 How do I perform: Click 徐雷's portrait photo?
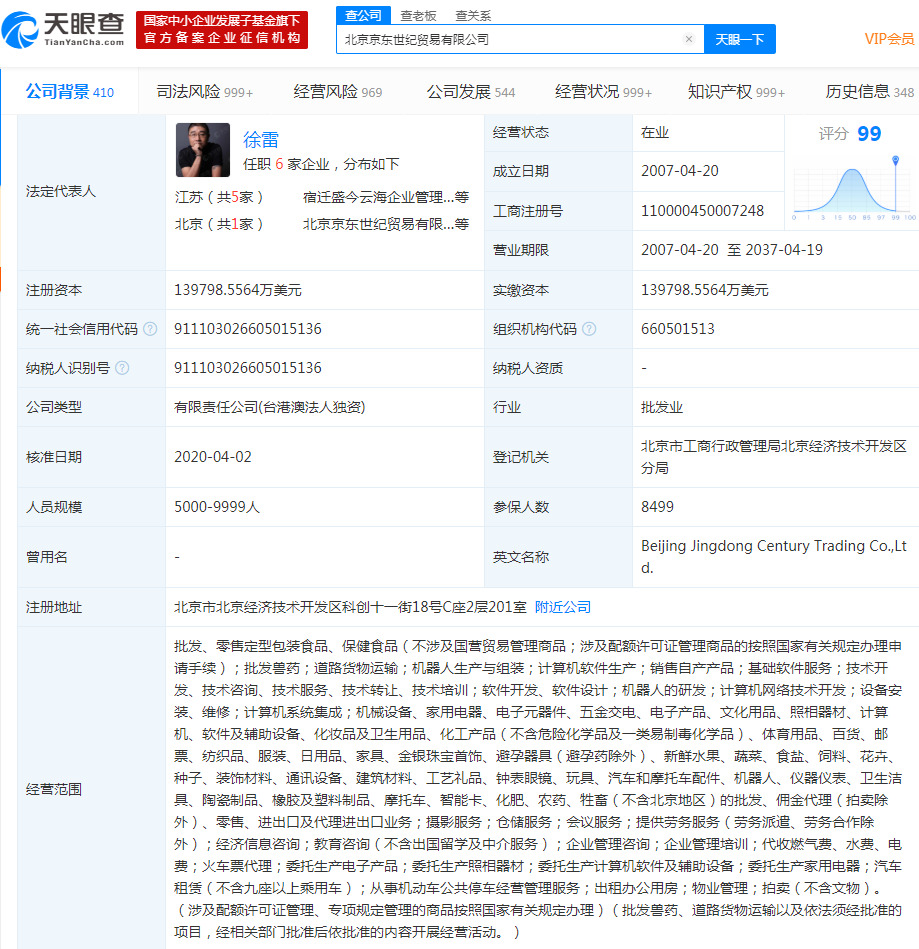[203, 150]
